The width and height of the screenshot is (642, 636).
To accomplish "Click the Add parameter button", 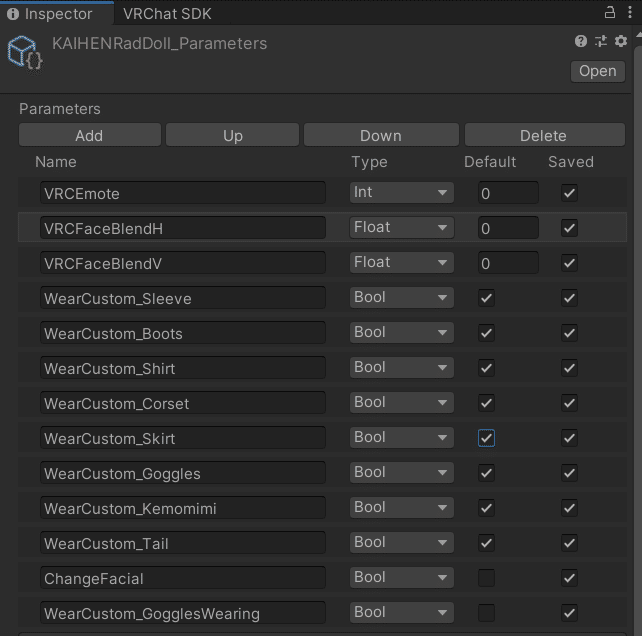I will pyautogui.click(x=89, y=136).
